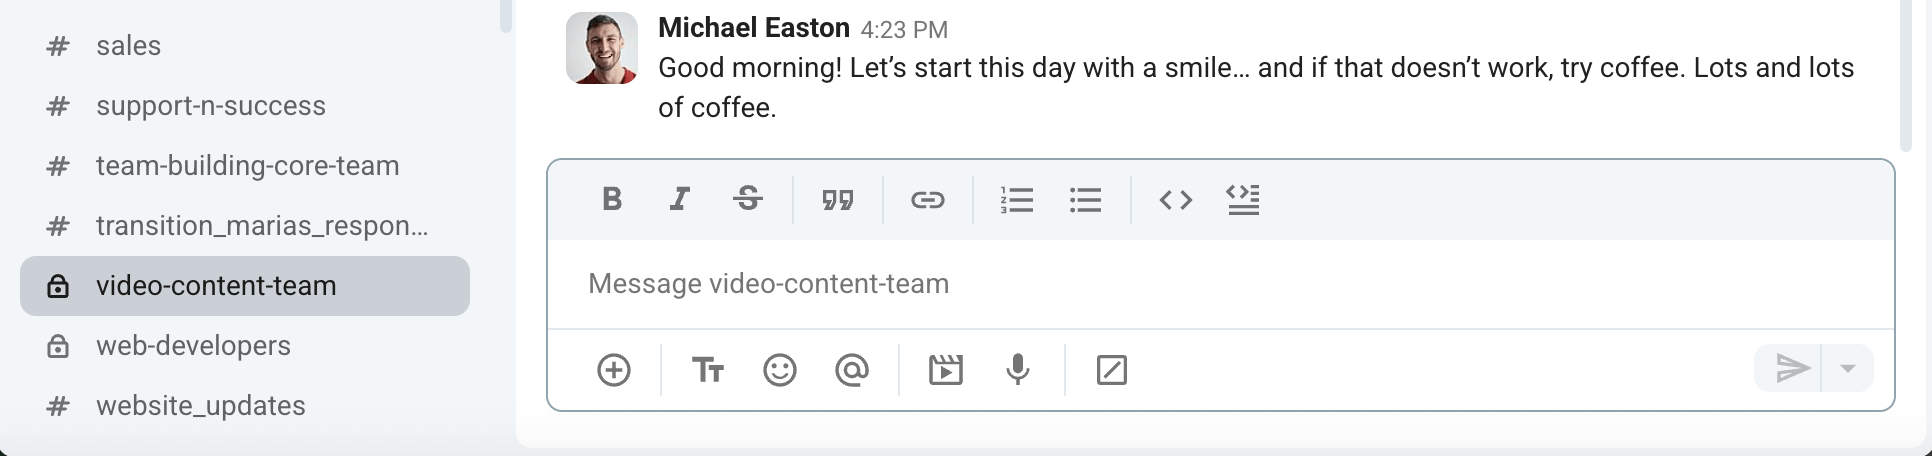Start a bulleted list
Screen dimensions: 1932x456
[1085, 200]
